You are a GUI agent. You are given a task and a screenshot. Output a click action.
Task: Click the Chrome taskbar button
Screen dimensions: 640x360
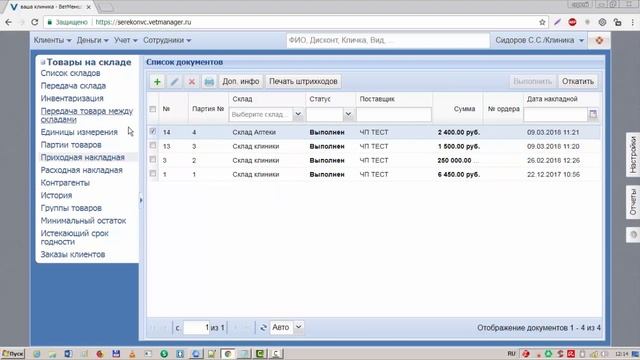click(228, 353)
